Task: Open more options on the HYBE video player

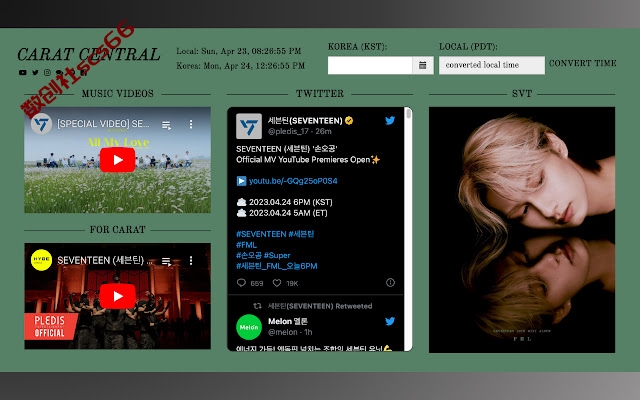Action: [191, 261]
